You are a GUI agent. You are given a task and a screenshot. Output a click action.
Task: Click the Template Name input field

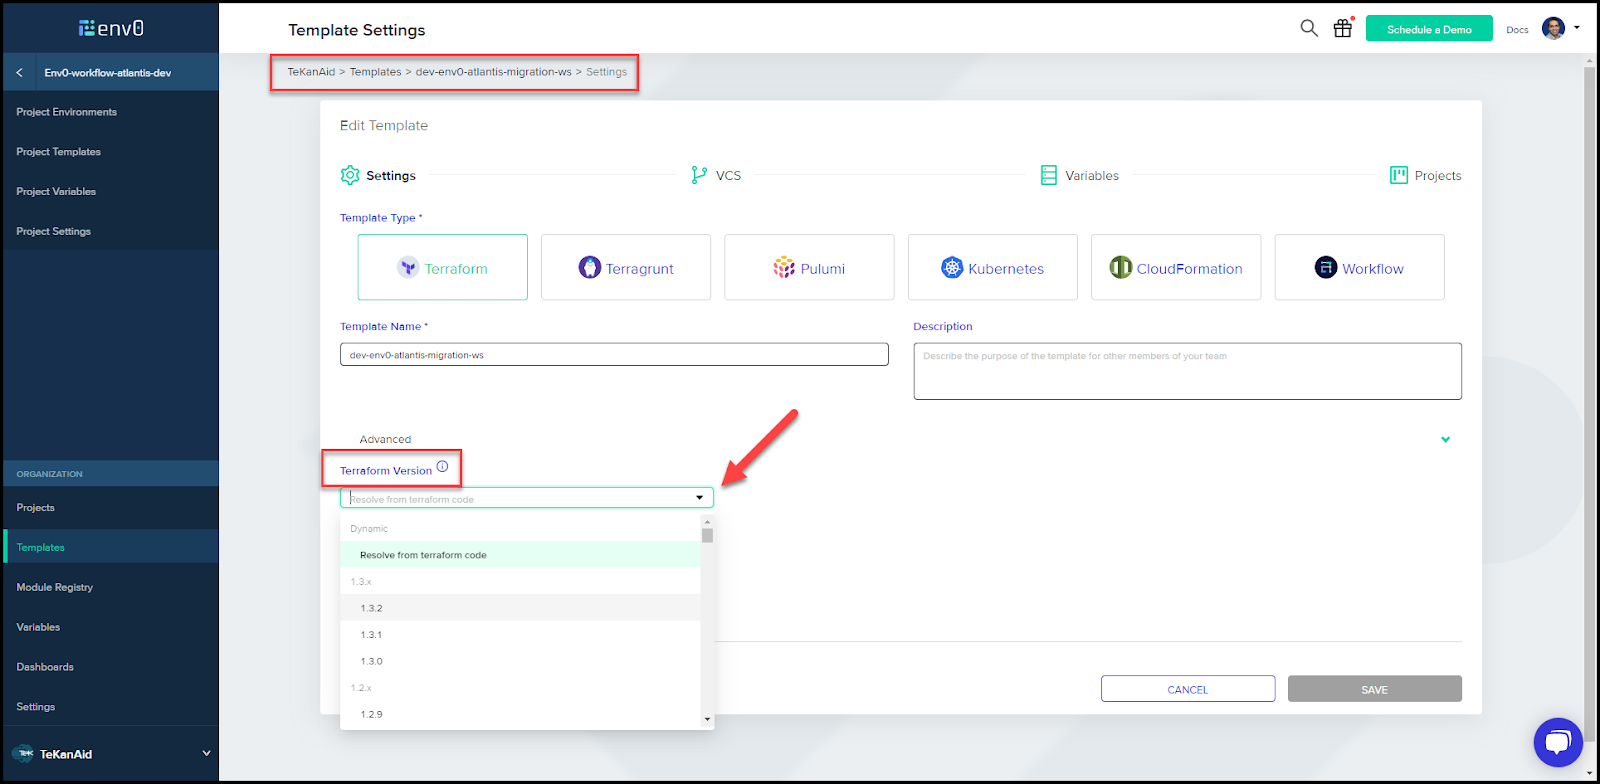[x=614, y=355]
